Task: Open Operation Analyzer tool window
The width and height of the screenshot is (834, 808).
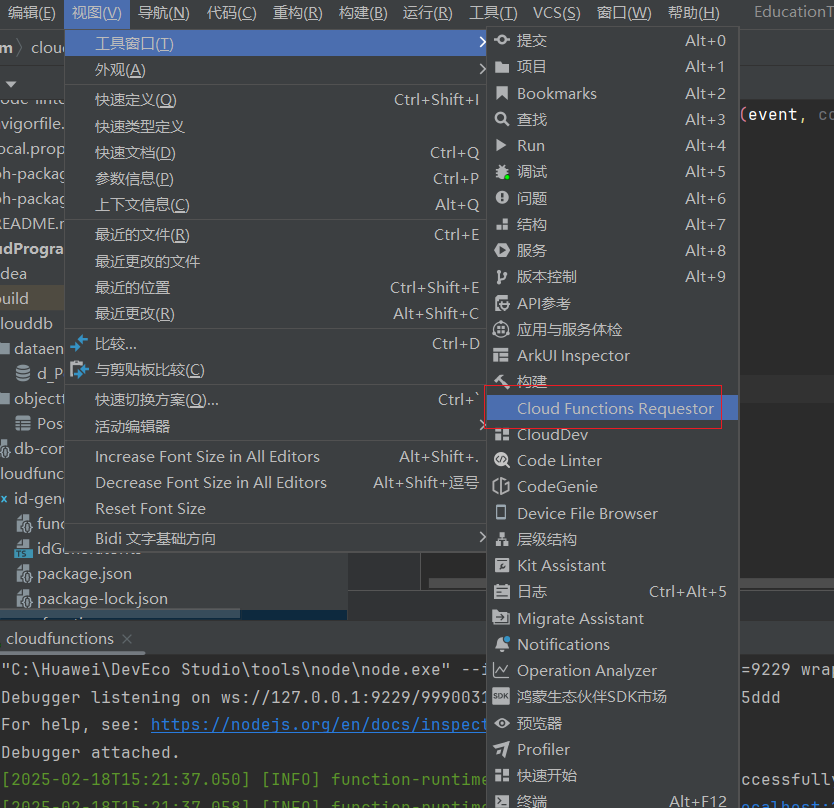Action: pyautogui.click(x=612, y=671)
